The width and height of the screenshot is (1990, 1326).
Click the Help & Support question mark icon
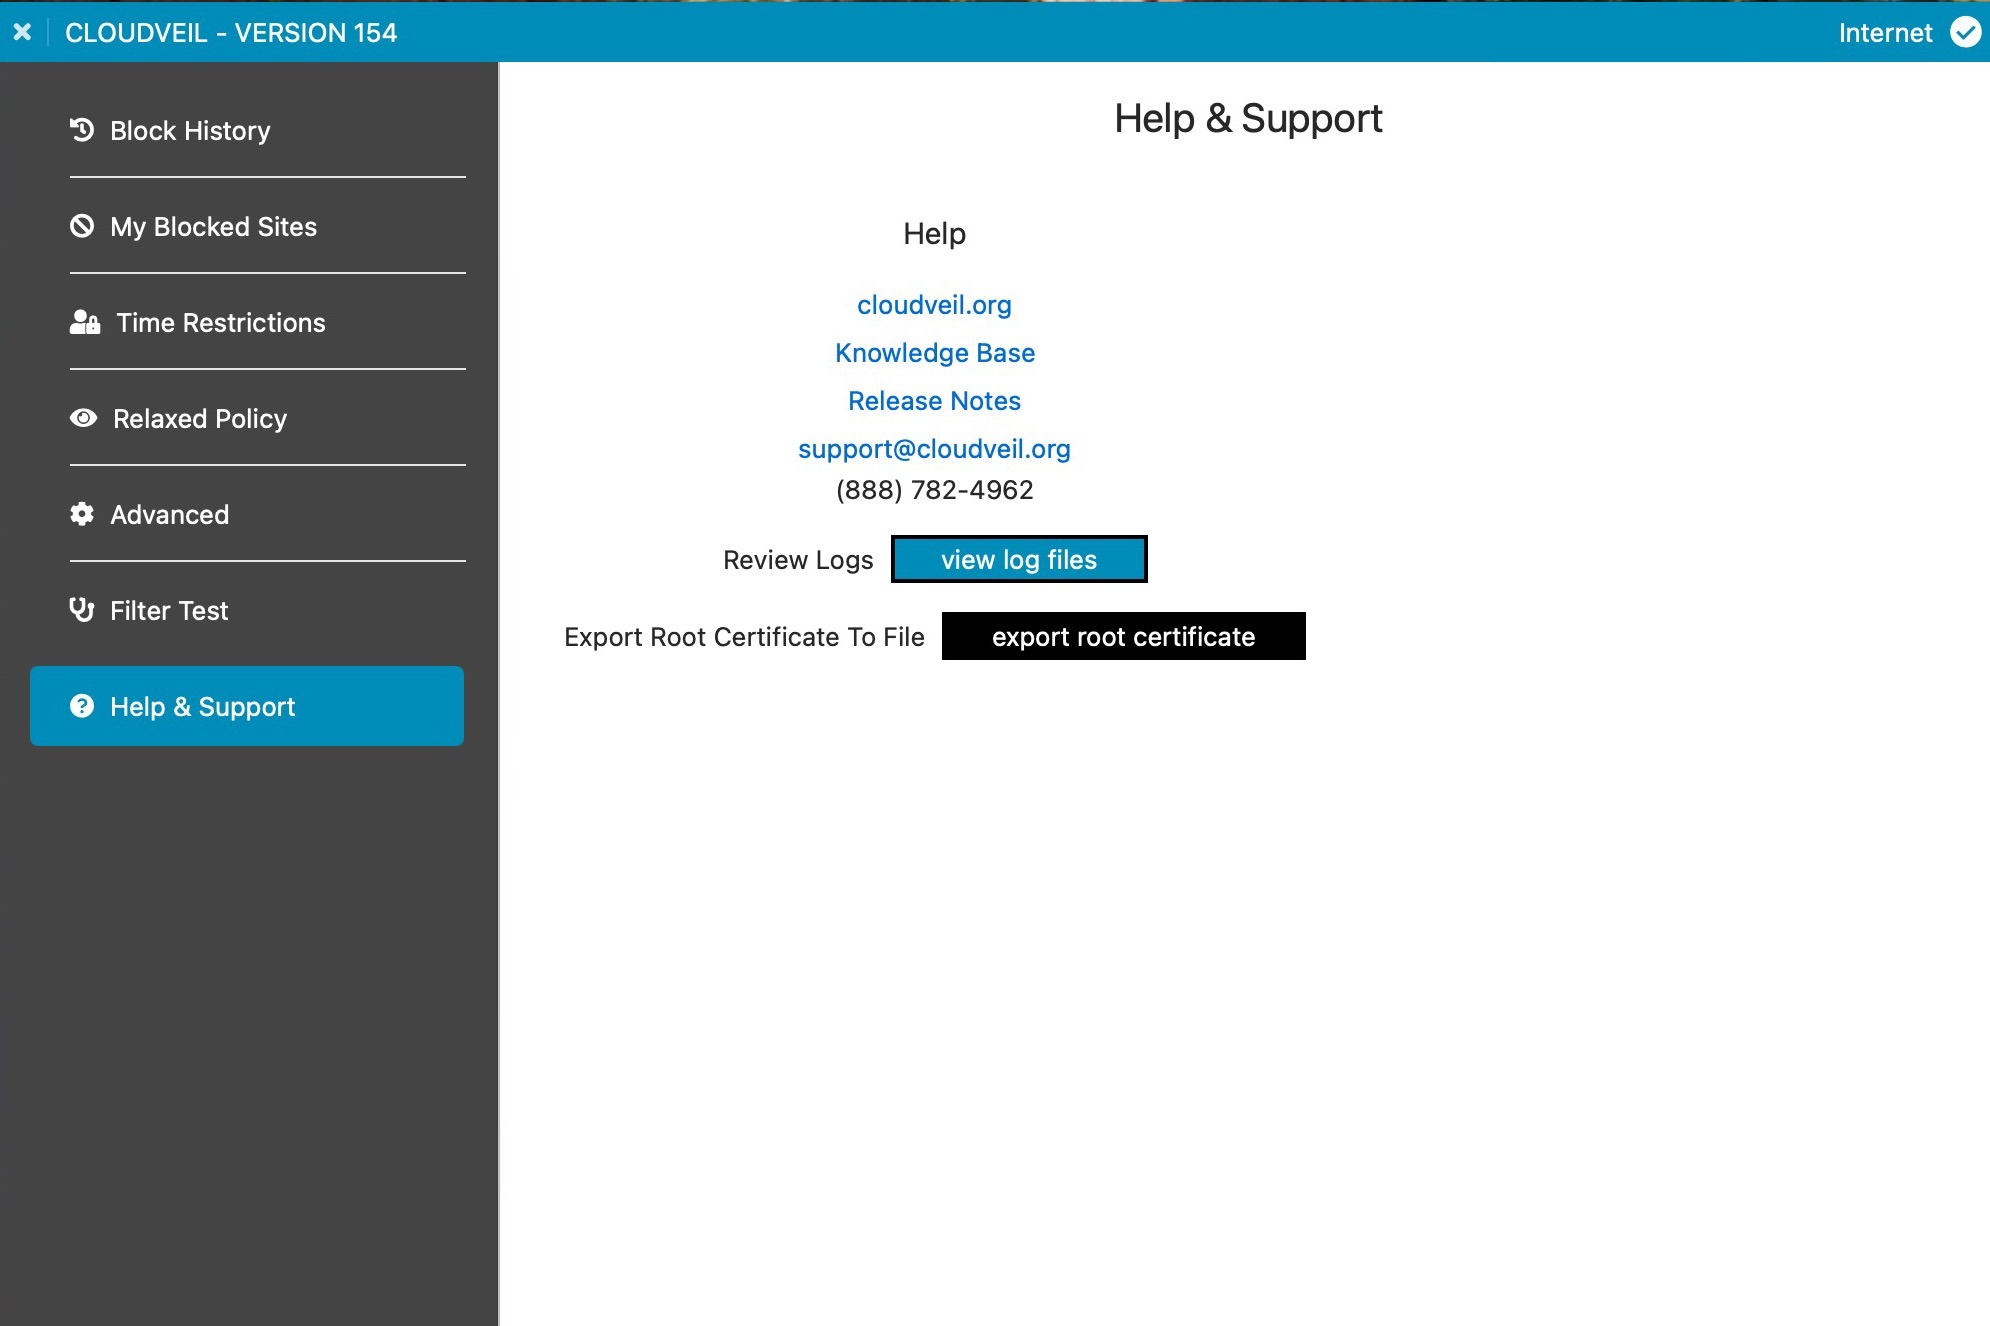click(x=82, y=706)
